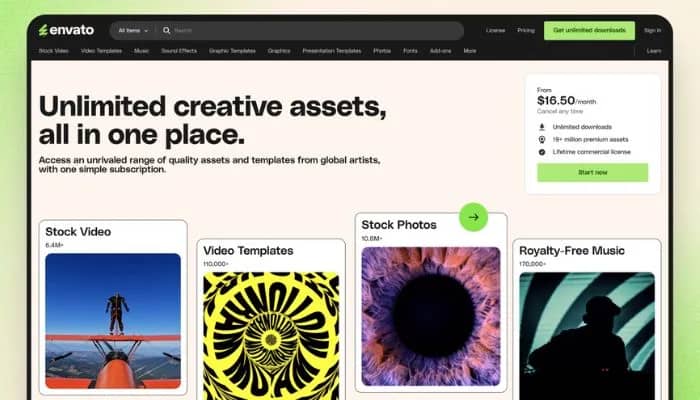
Task: Open the License link
Action: (x=495, y=30)
